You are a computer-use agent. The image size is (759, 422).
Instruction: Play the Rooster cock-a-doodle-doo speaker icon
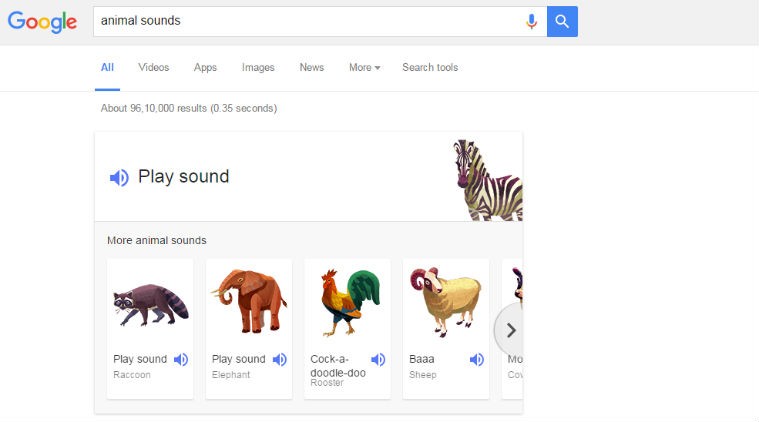point(378,360)
